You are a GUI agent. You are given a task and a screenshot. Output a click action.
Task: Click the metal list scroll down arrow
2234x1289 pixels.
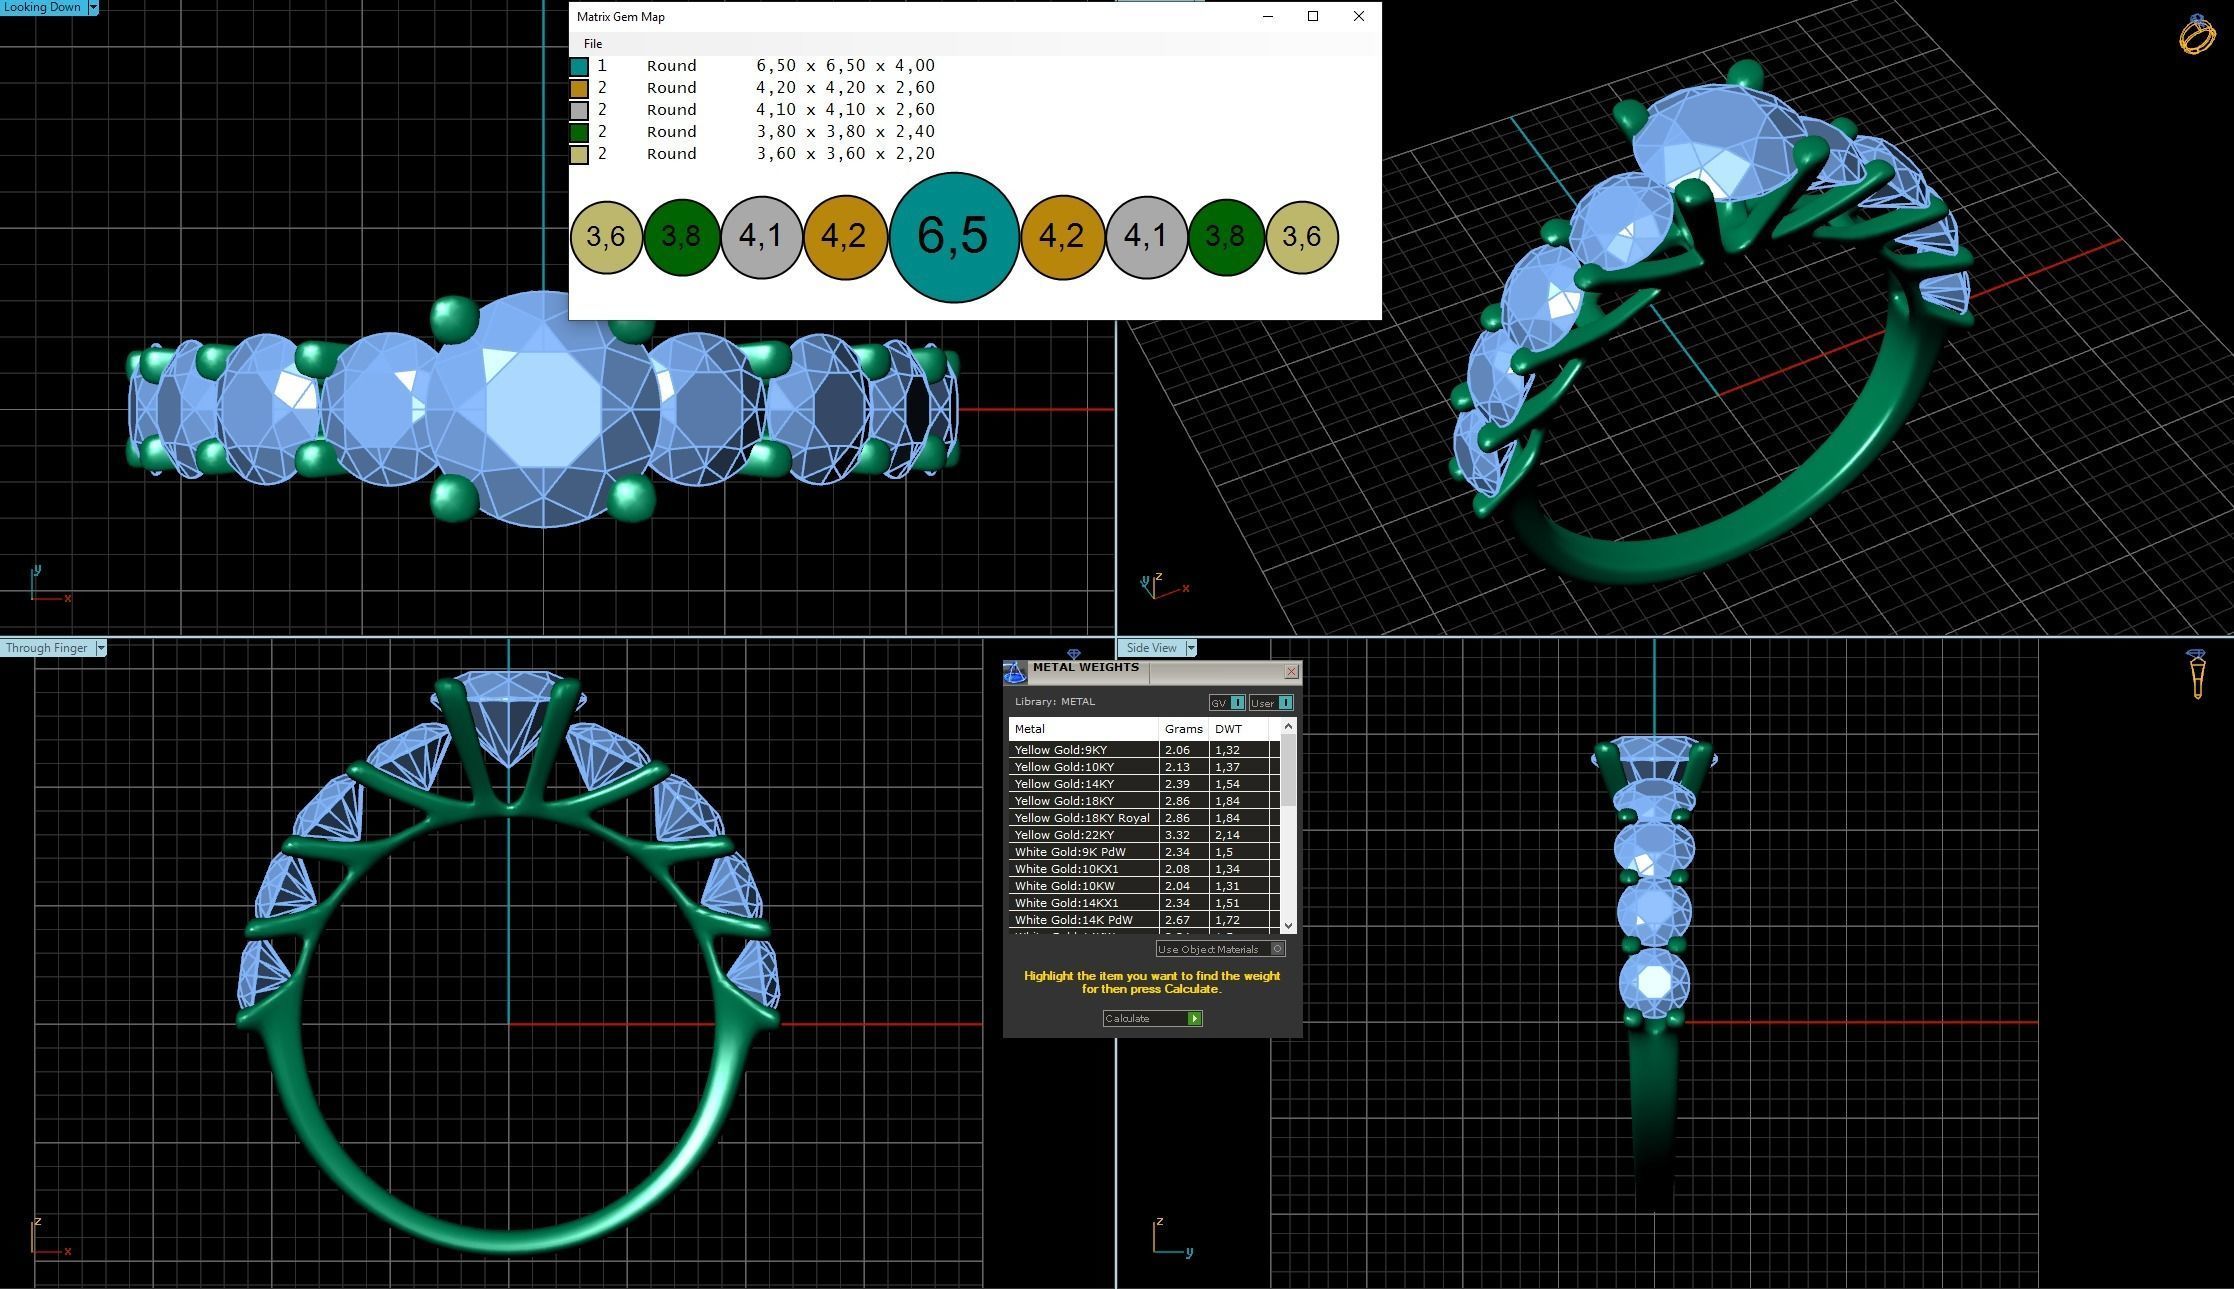[x=1288, y=926]
